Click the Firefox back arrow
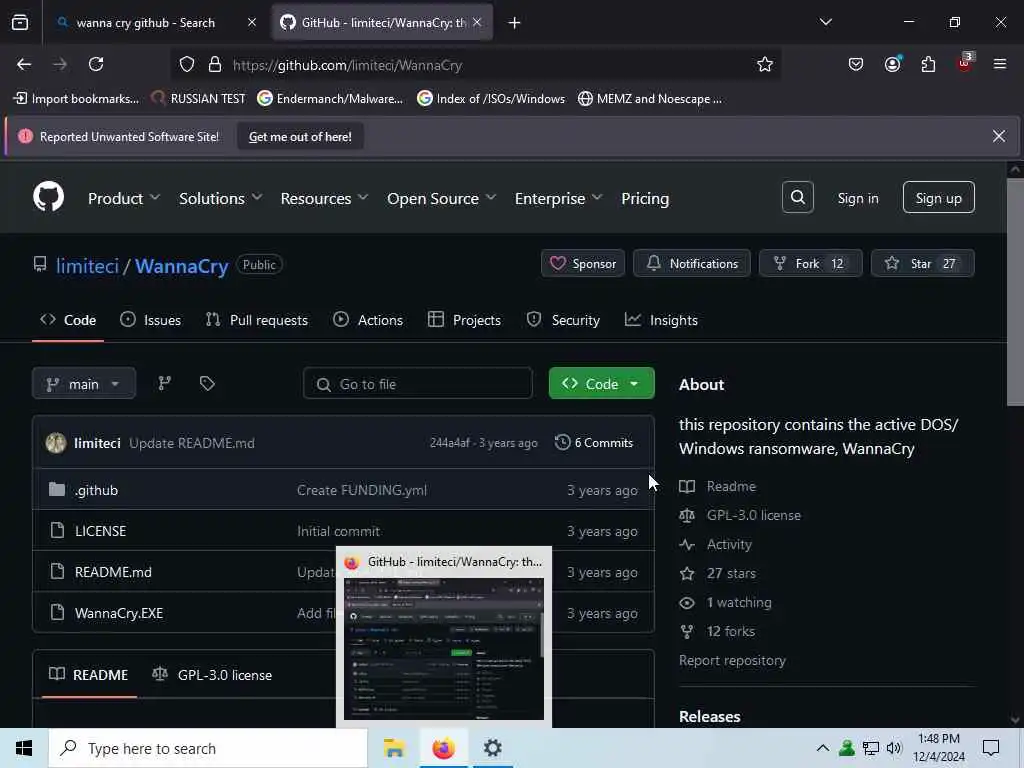Image resolution: width=1024 pixels, height=768 pixels. pos(24,64)
